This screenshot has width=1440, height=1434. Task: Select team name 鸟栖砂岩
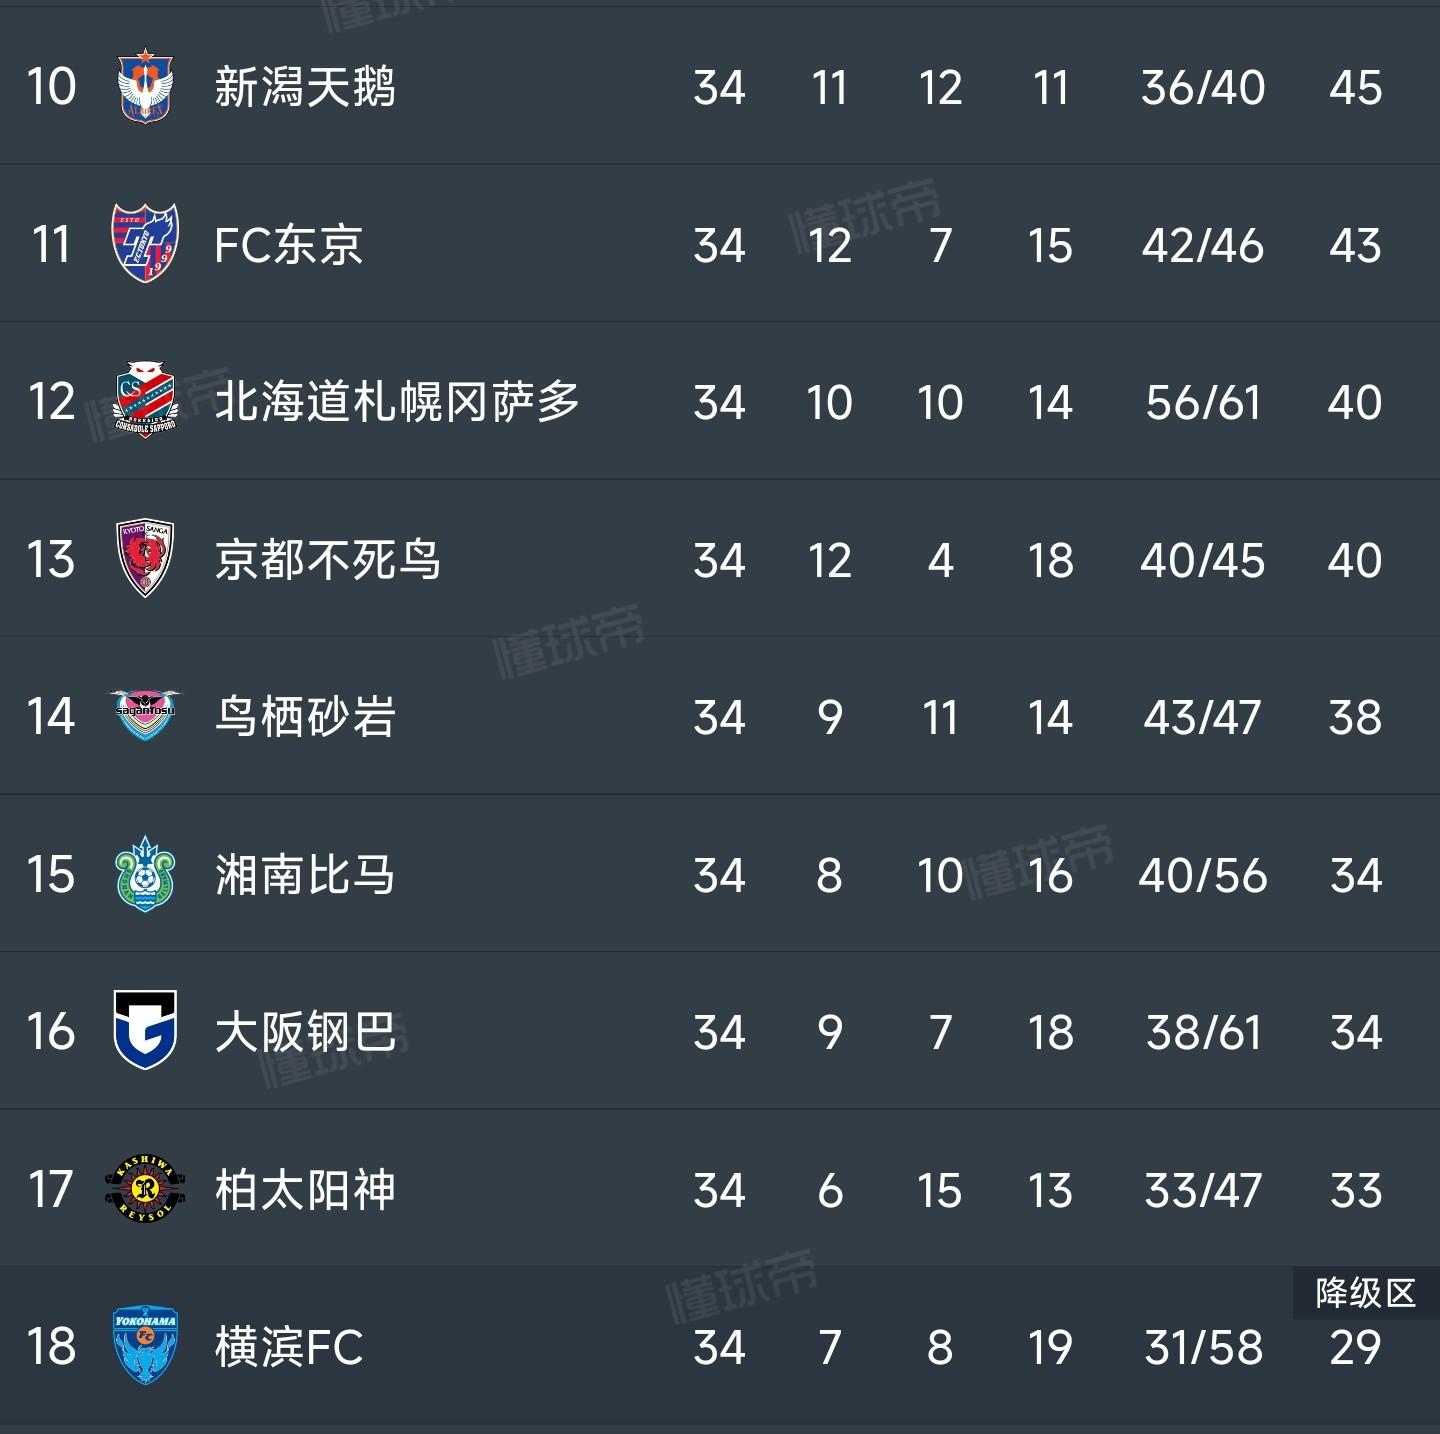click(x=305, y=717)
